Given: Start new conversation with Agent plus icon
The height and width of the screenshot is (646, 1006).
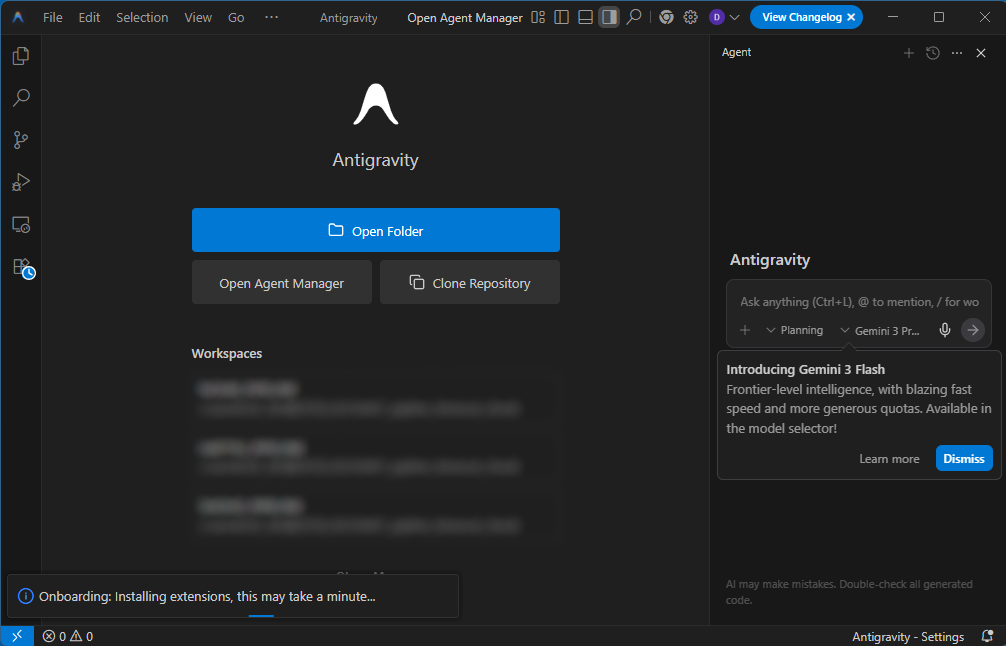Looking at the screenshot, I should click(x=908, y=53).
